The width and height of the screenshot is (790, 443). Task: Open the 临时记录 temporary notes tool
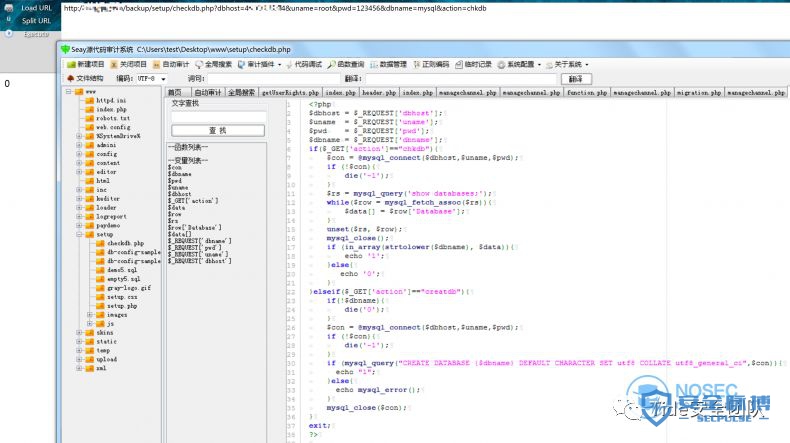(x=474, y=65)
